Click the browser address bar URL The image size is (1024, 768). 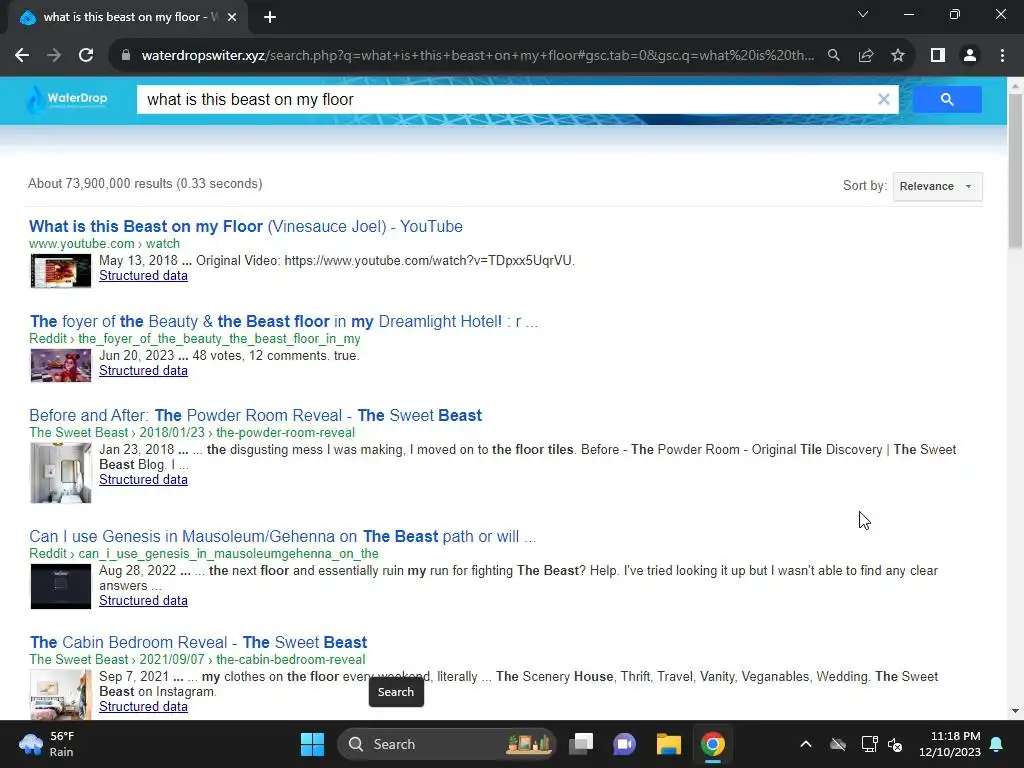coord(477,56)
